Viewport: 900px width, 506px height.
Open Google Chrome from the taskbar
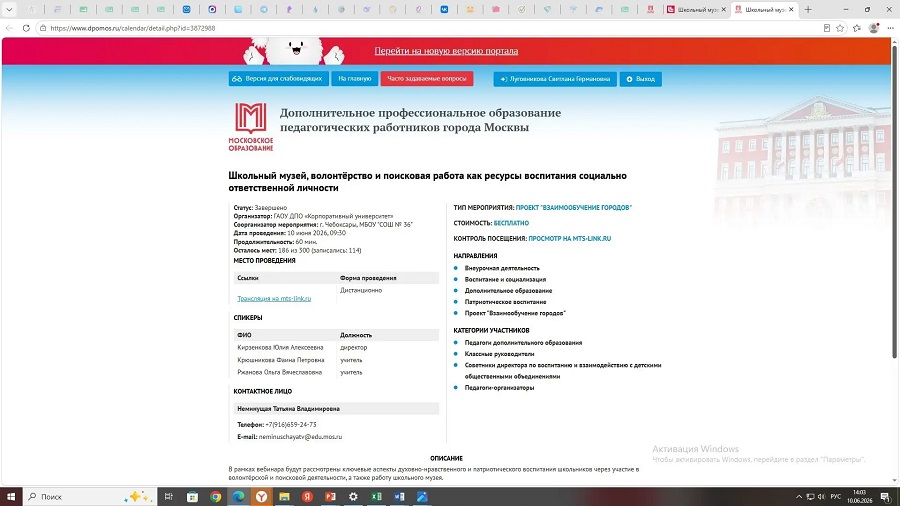pyautogui.click(x=215, y=497)
